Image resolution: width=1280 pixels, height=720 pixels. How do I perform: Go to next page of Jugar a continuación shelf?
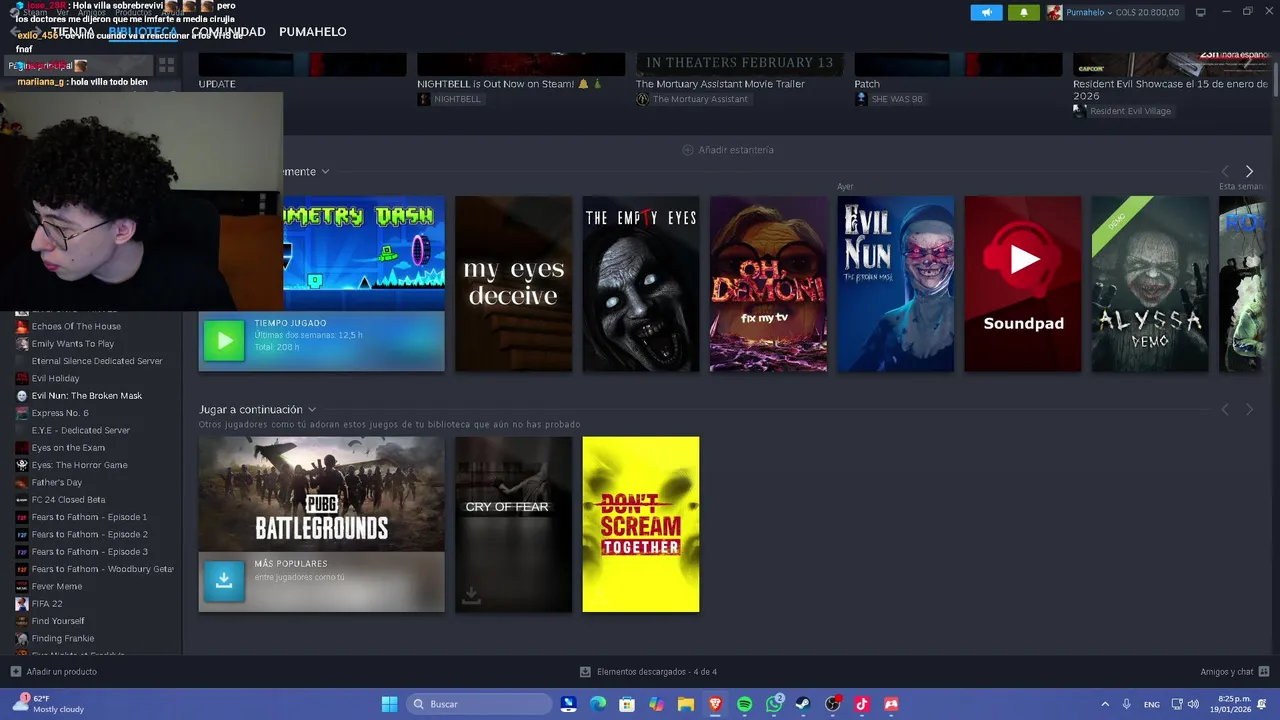1249,410
